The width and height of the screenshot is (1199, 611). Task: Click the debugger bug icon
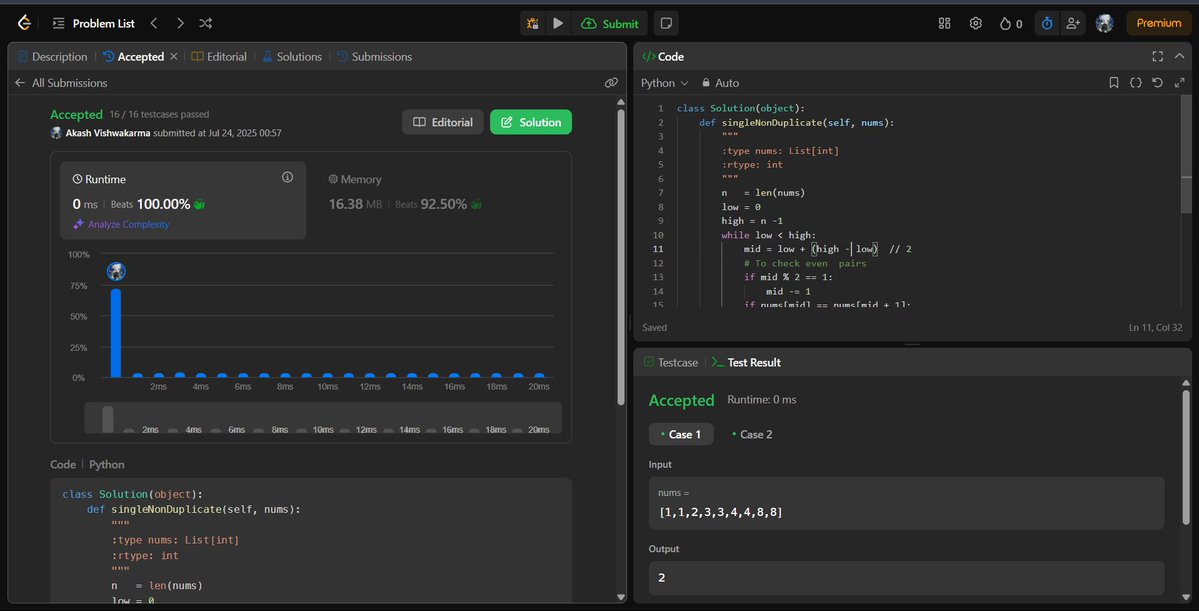532,24
